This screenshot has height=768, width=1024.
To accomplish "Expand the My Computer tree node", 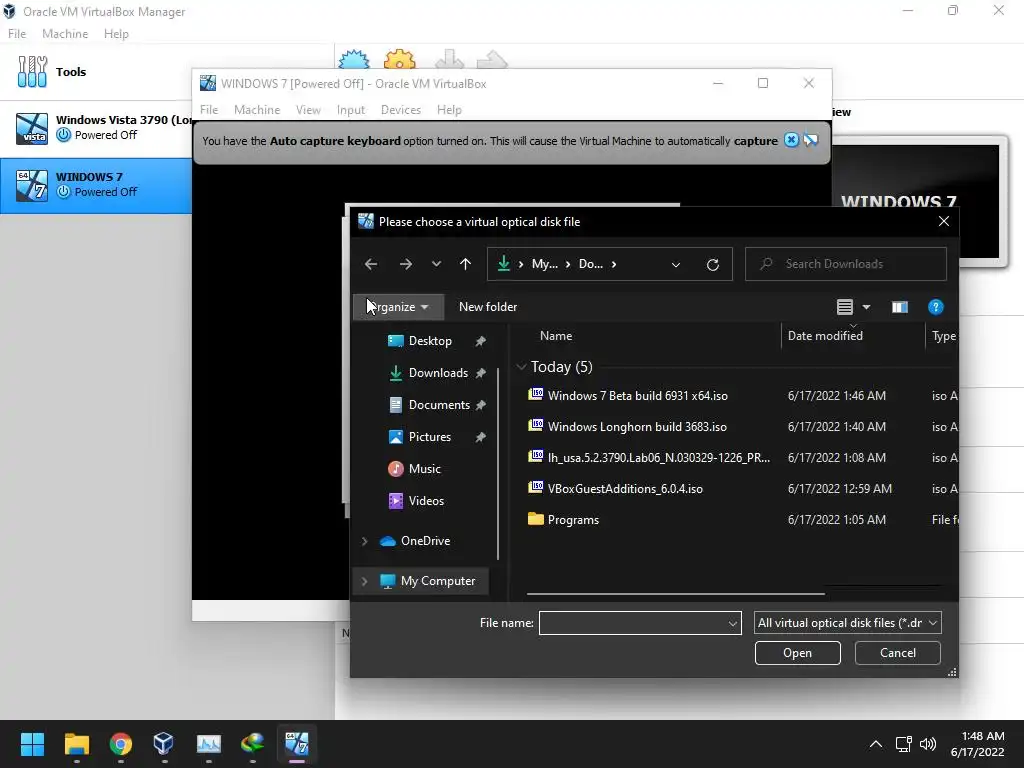I will 364,581.
